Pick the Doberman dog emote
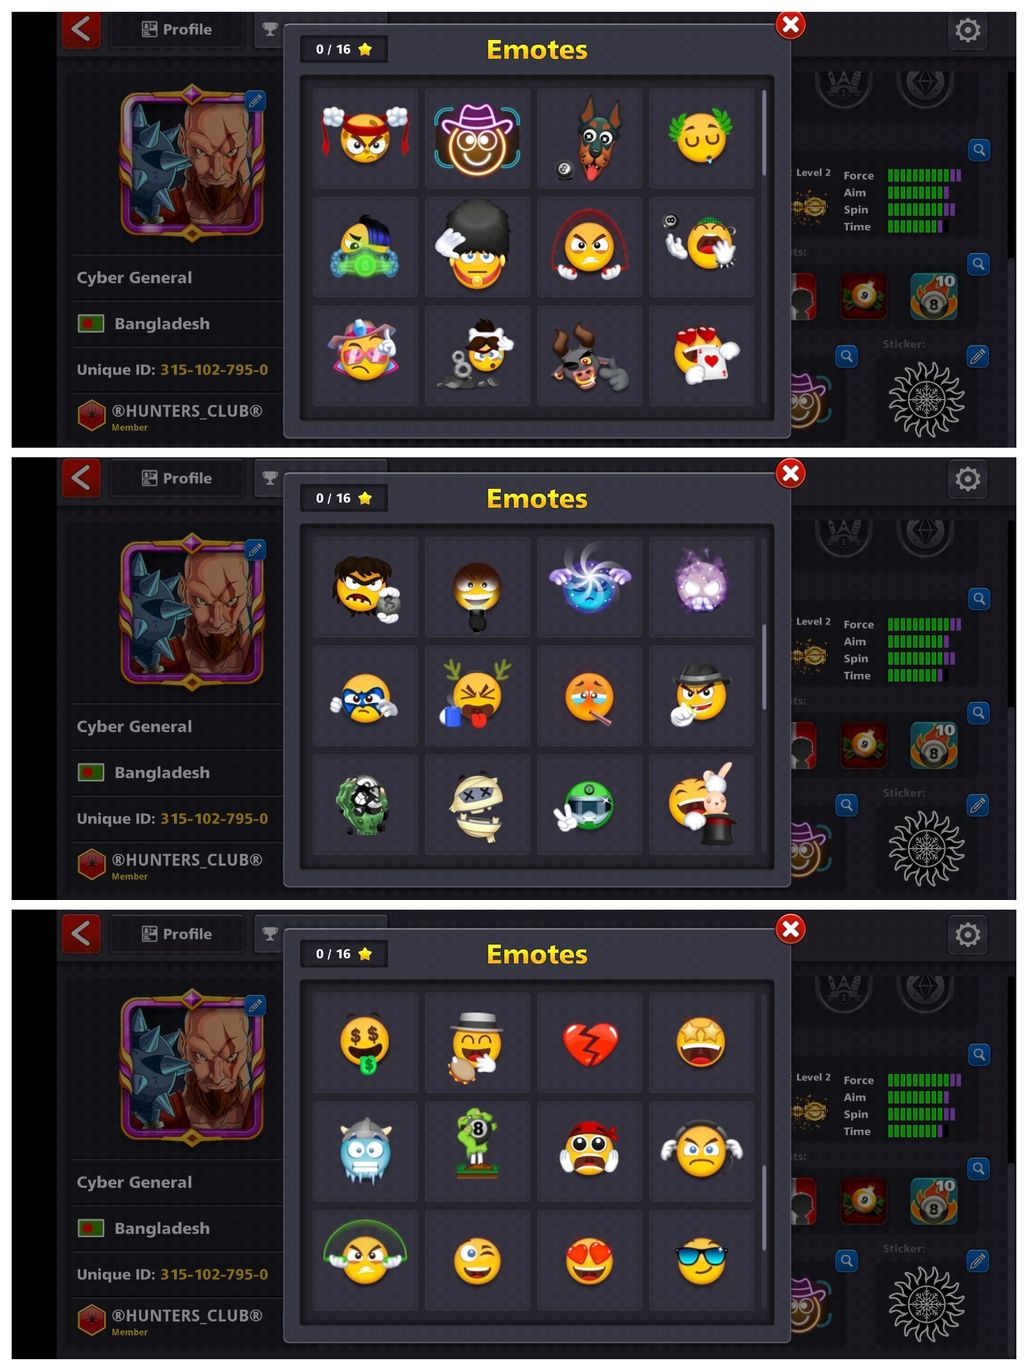Viewport: 1028px width, 1371px height. (589, 137)
